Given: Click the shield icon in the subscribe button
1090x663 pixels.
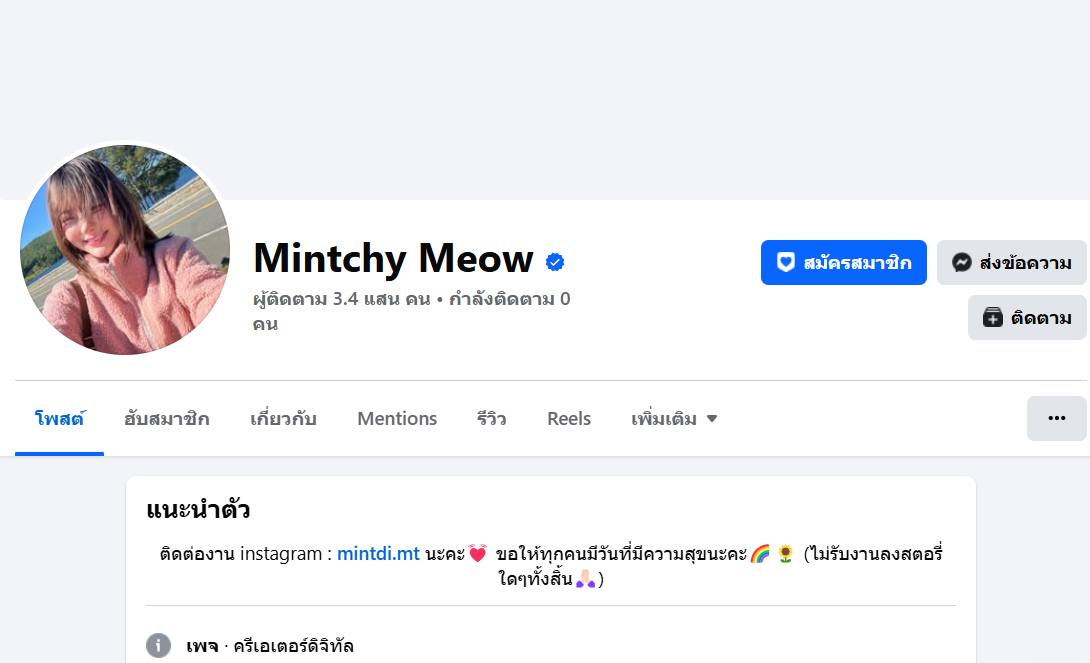Looking at the screenshot, I should 786,262.
